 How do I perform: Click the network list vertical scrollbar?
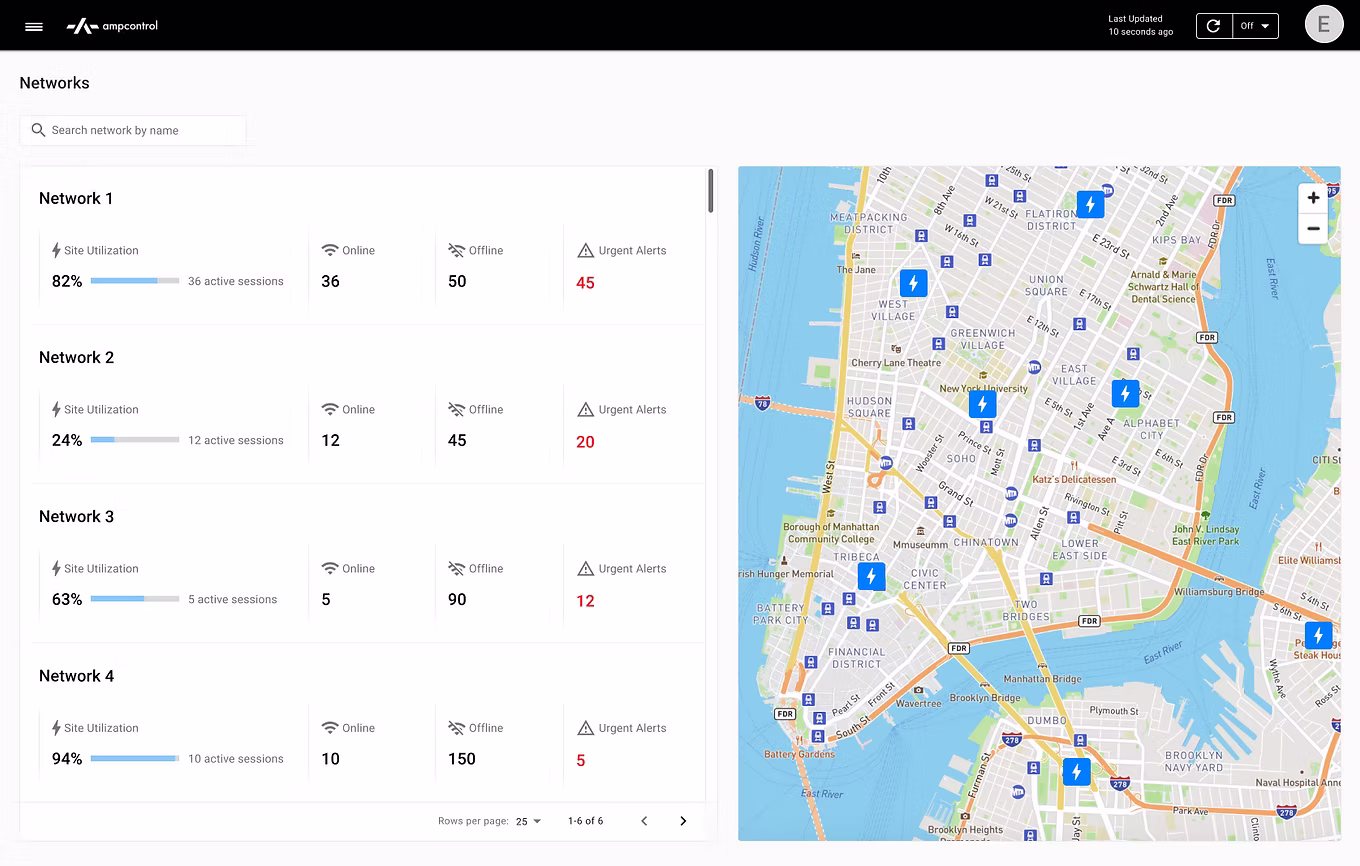pos(711,190)
